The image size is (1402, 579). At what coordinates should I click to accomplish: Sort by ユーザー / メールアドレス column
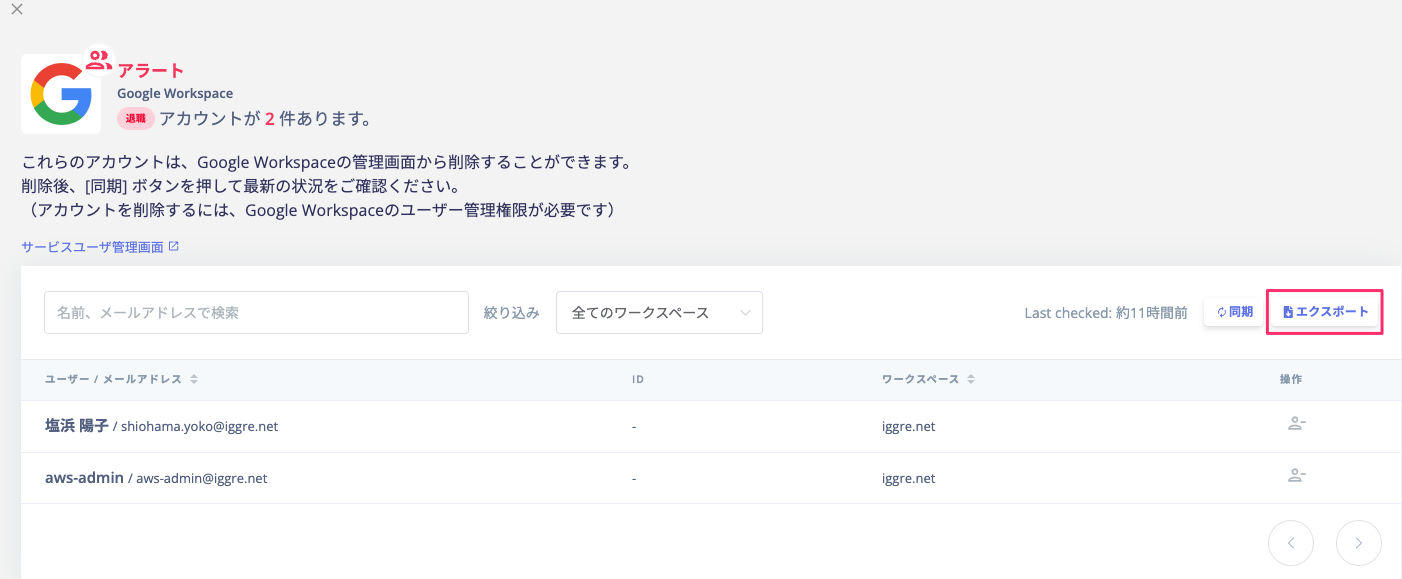click(x=121, y=380)
